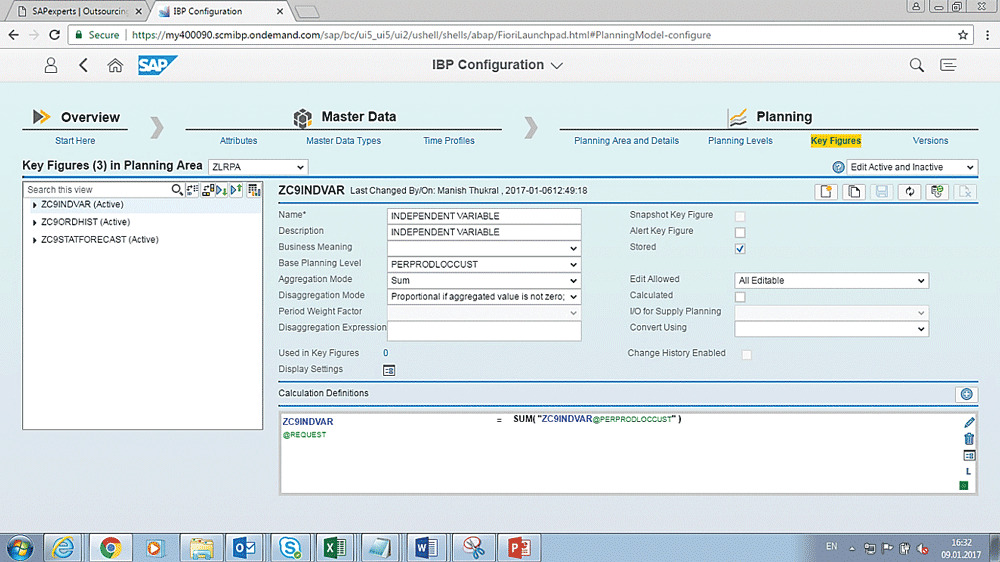Click Search this view field
The image size is (1000, 562).
(98, 189)
